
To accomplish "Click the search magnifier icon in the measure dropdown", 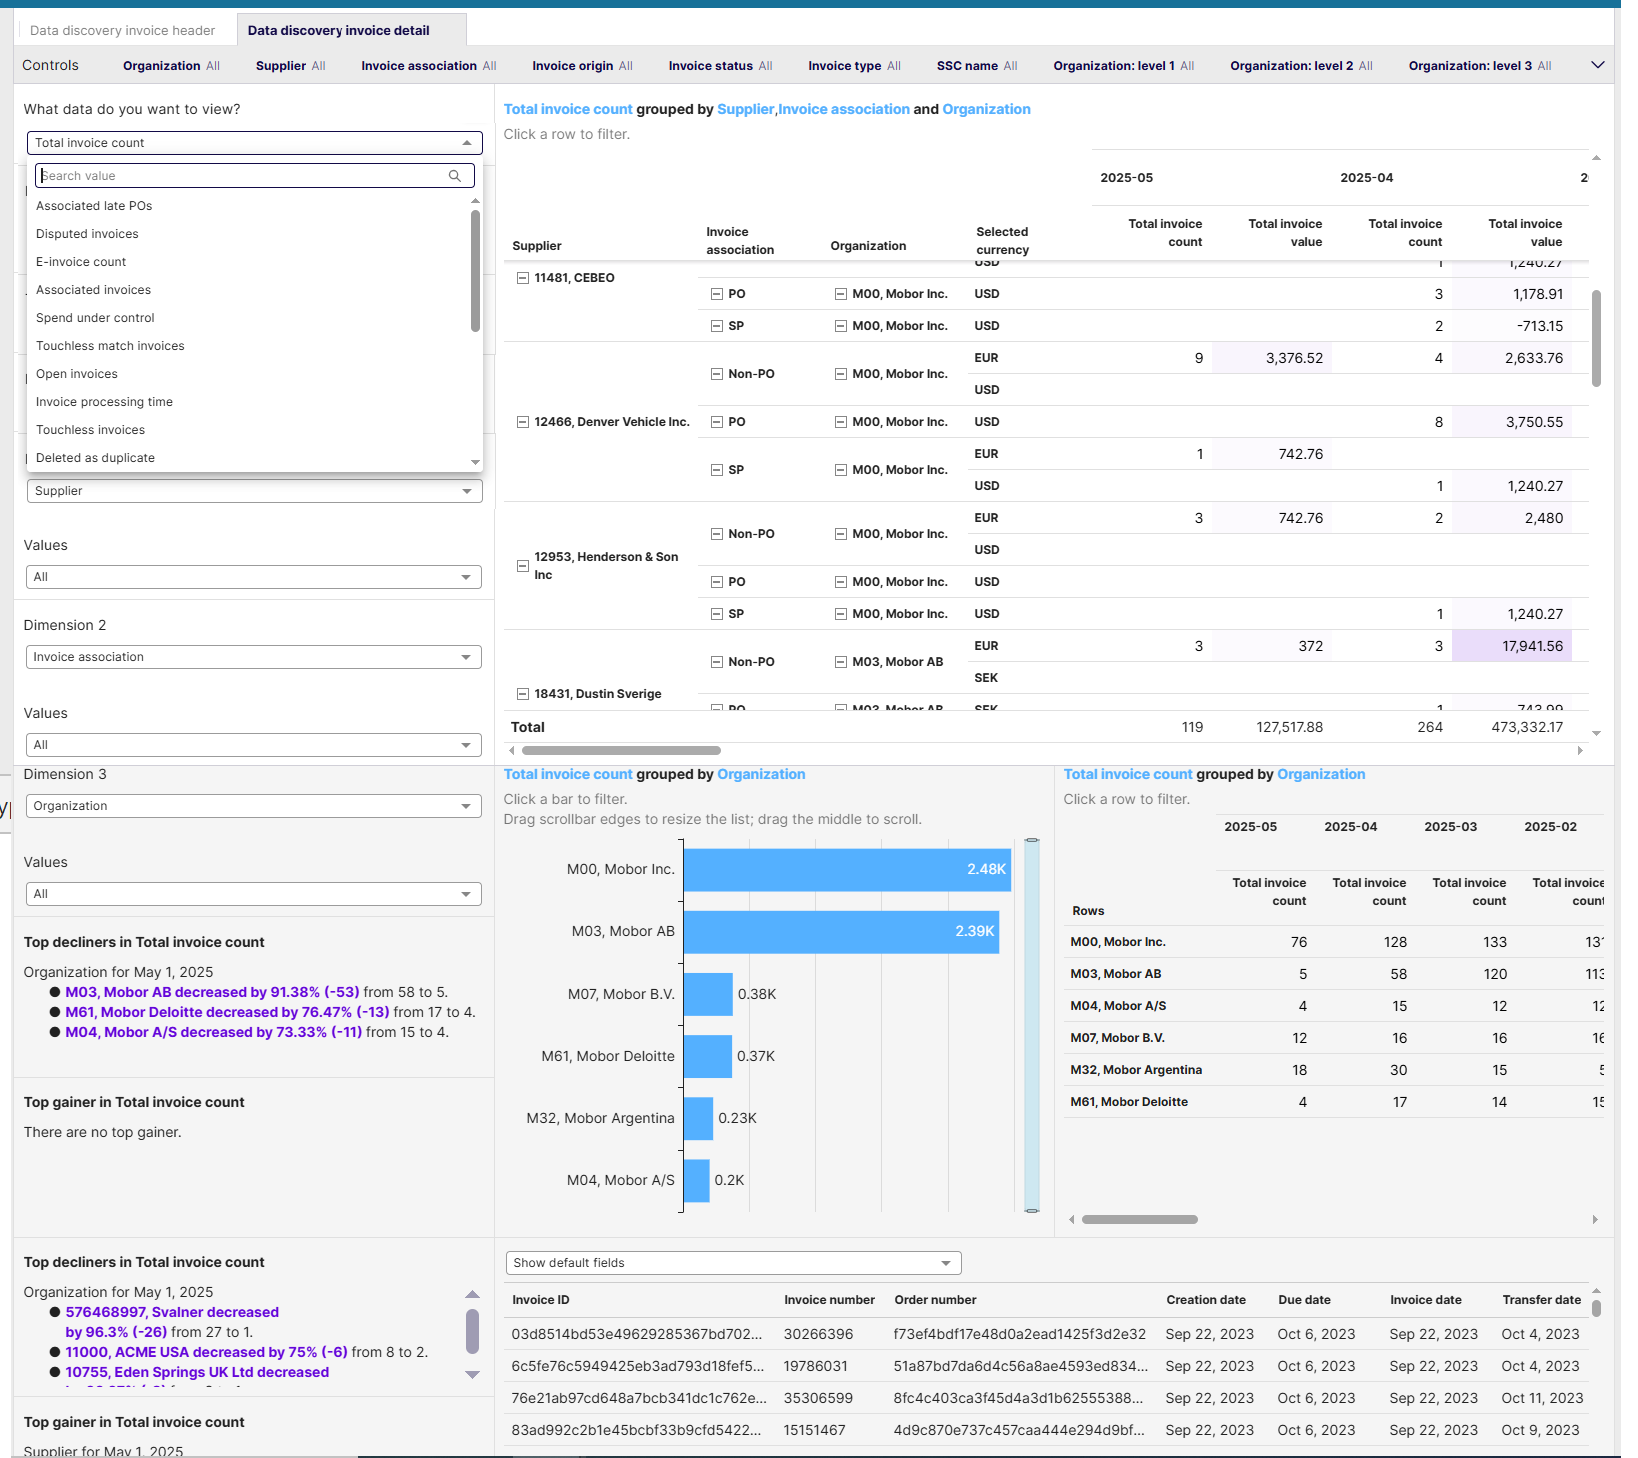I will pyautogui.click(x=456, y=175).
